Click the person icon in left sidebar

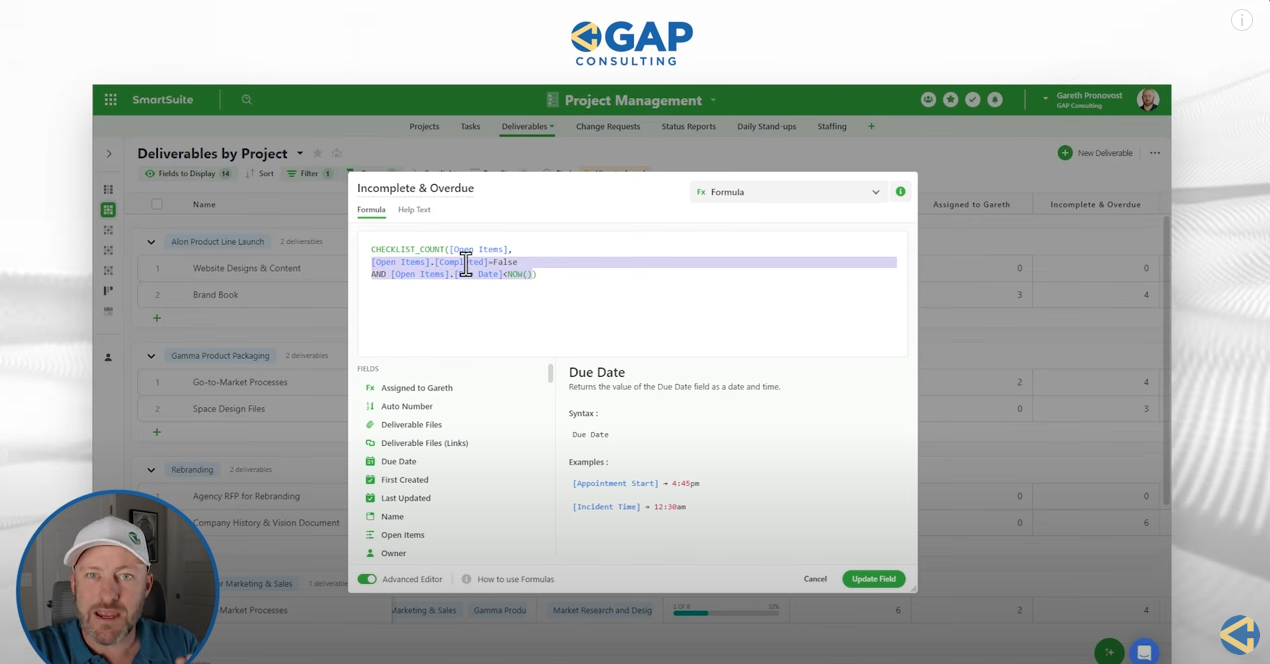click(x=108, y=357)
